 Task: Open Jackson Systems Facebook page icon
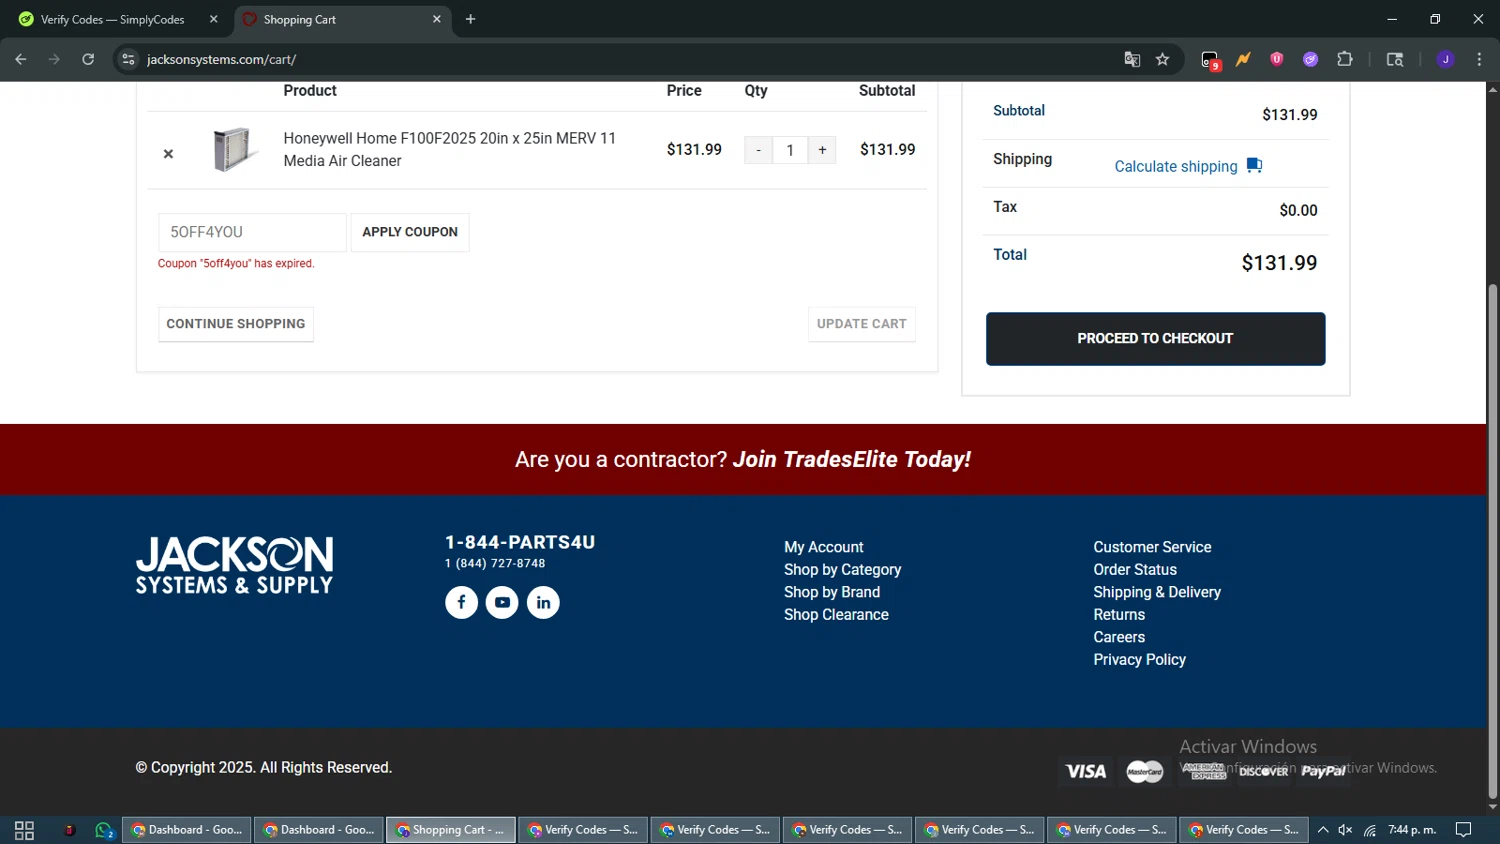coord(461,602)
